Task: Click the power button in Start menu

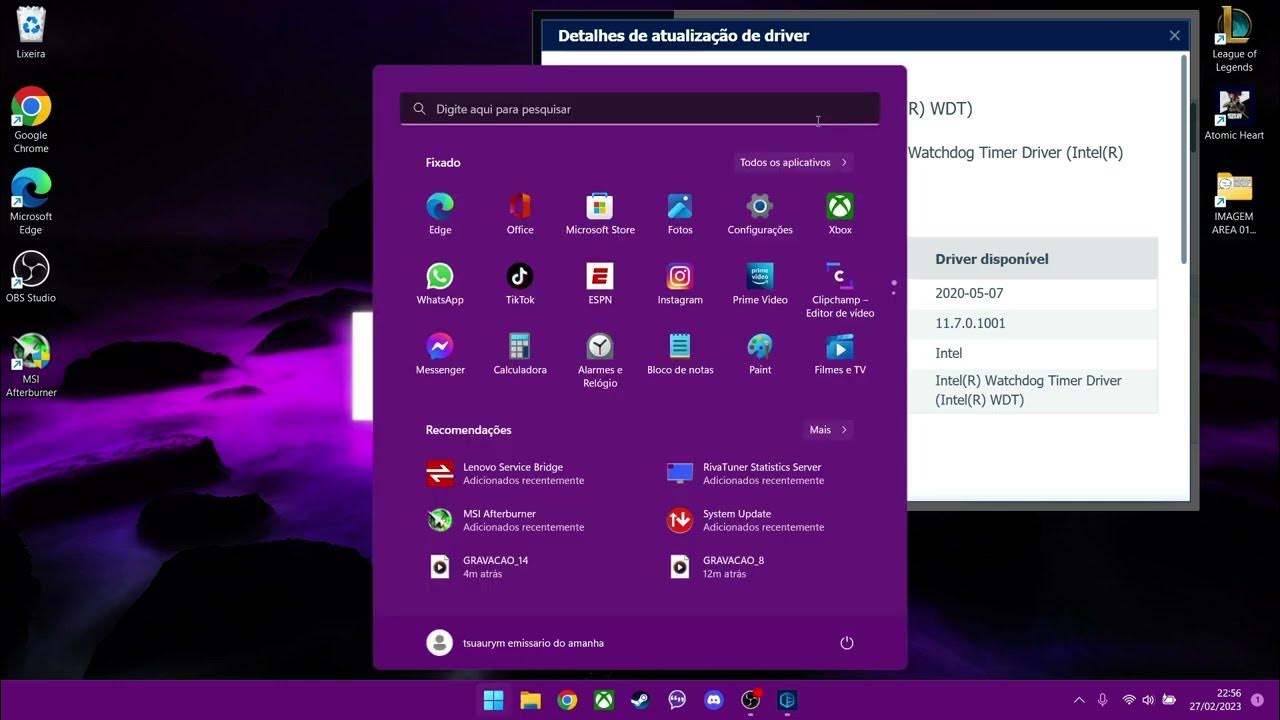Action: pyautogui.click(x=847, y=643)
